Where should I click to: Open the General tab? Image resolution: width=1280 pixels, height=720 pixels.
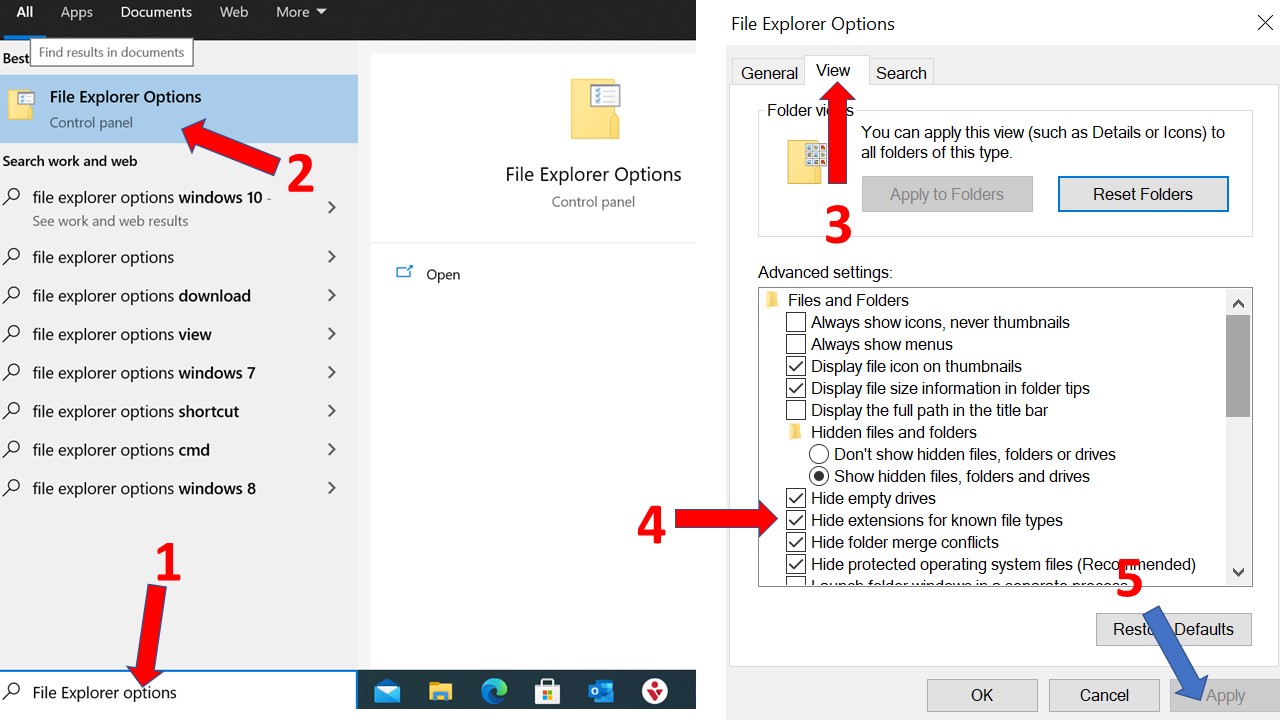pos(769,73)
